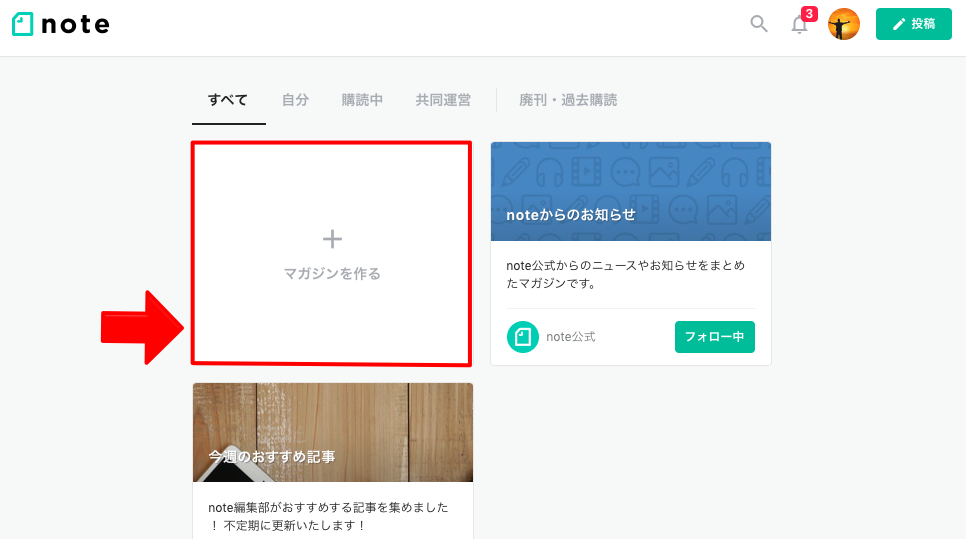Open the noteからのお知らせ magazine banner
This screenshot has height=539, width=966.
pos(631,192)
